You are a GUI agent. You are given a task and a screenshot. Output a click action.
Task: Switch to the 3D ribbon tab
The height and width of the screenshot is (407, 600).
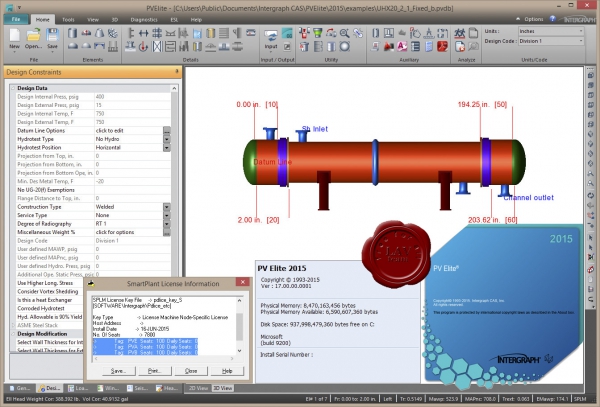coord(115,20)
